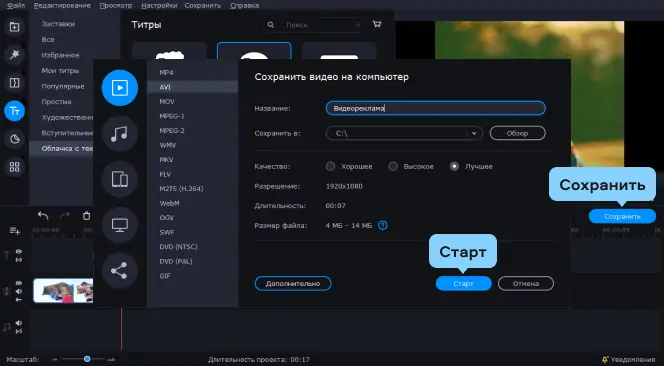Image resolution: width=664 pixels, height=366 pixels.
Task: Click the blue Старт button
Action: point(464,283)
